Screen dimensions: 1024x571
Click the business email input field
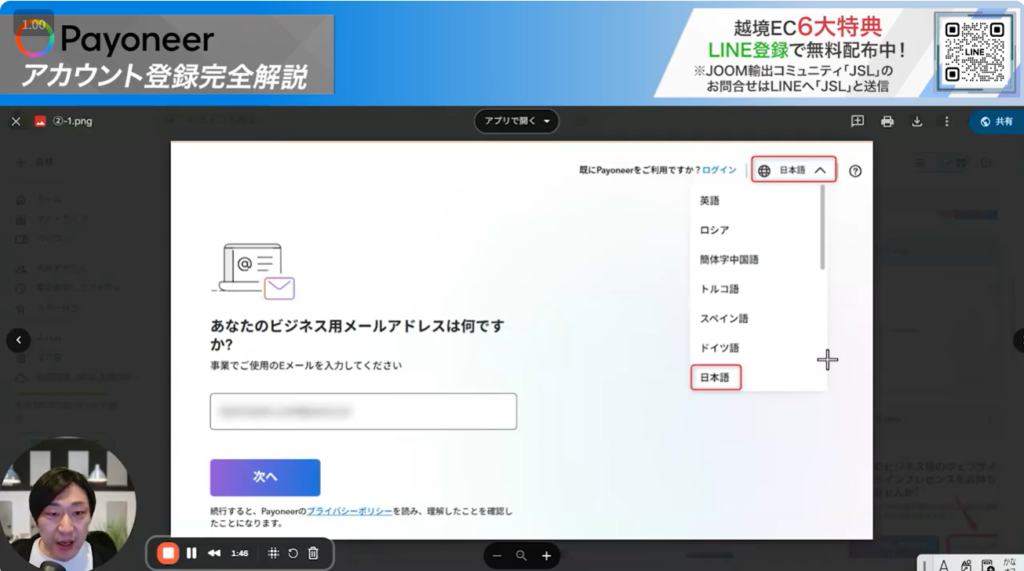tap(363, 411)
